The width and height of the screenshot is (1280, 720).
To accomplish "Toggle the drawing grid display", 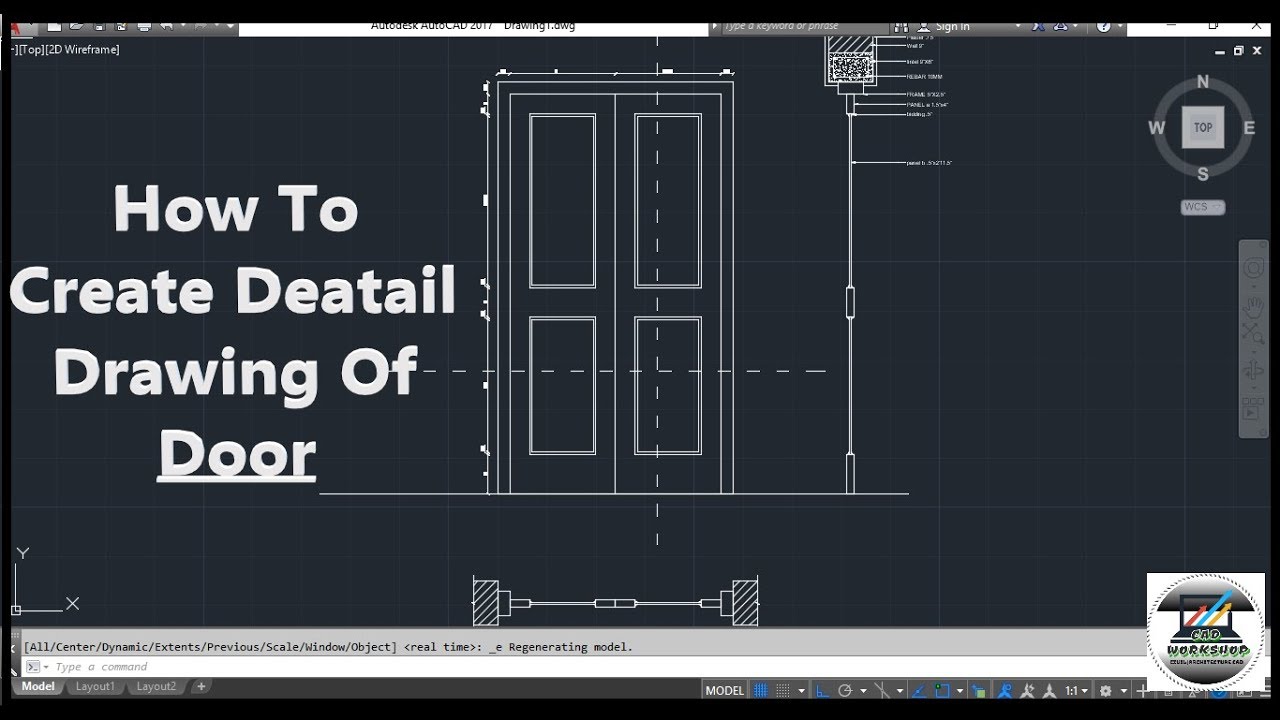I will (x=760, y=690).
